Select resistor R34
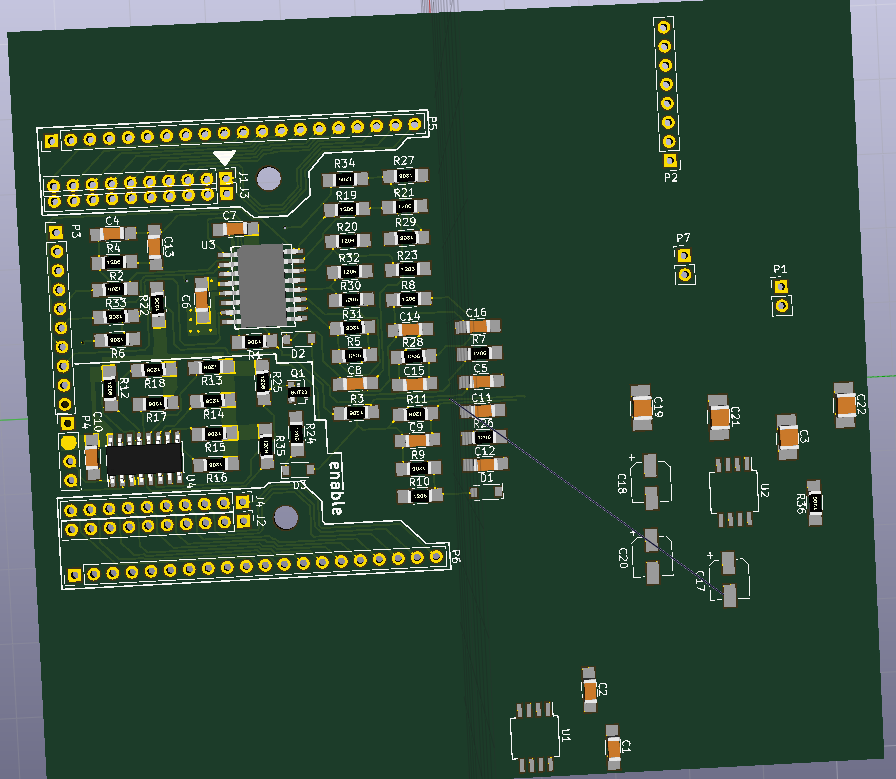This screenshot has width=896, height=779. coord(345,180)
